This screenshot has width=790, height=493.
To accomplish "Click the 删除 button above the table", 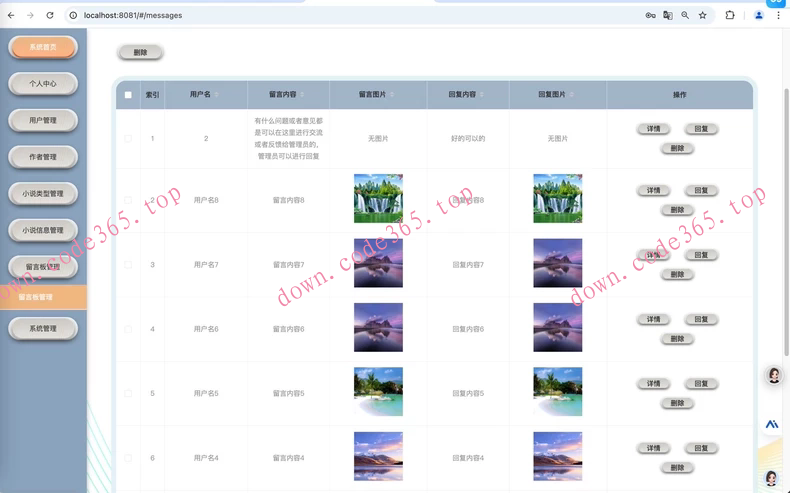I will pyautogui.click(x=140, y=52).
